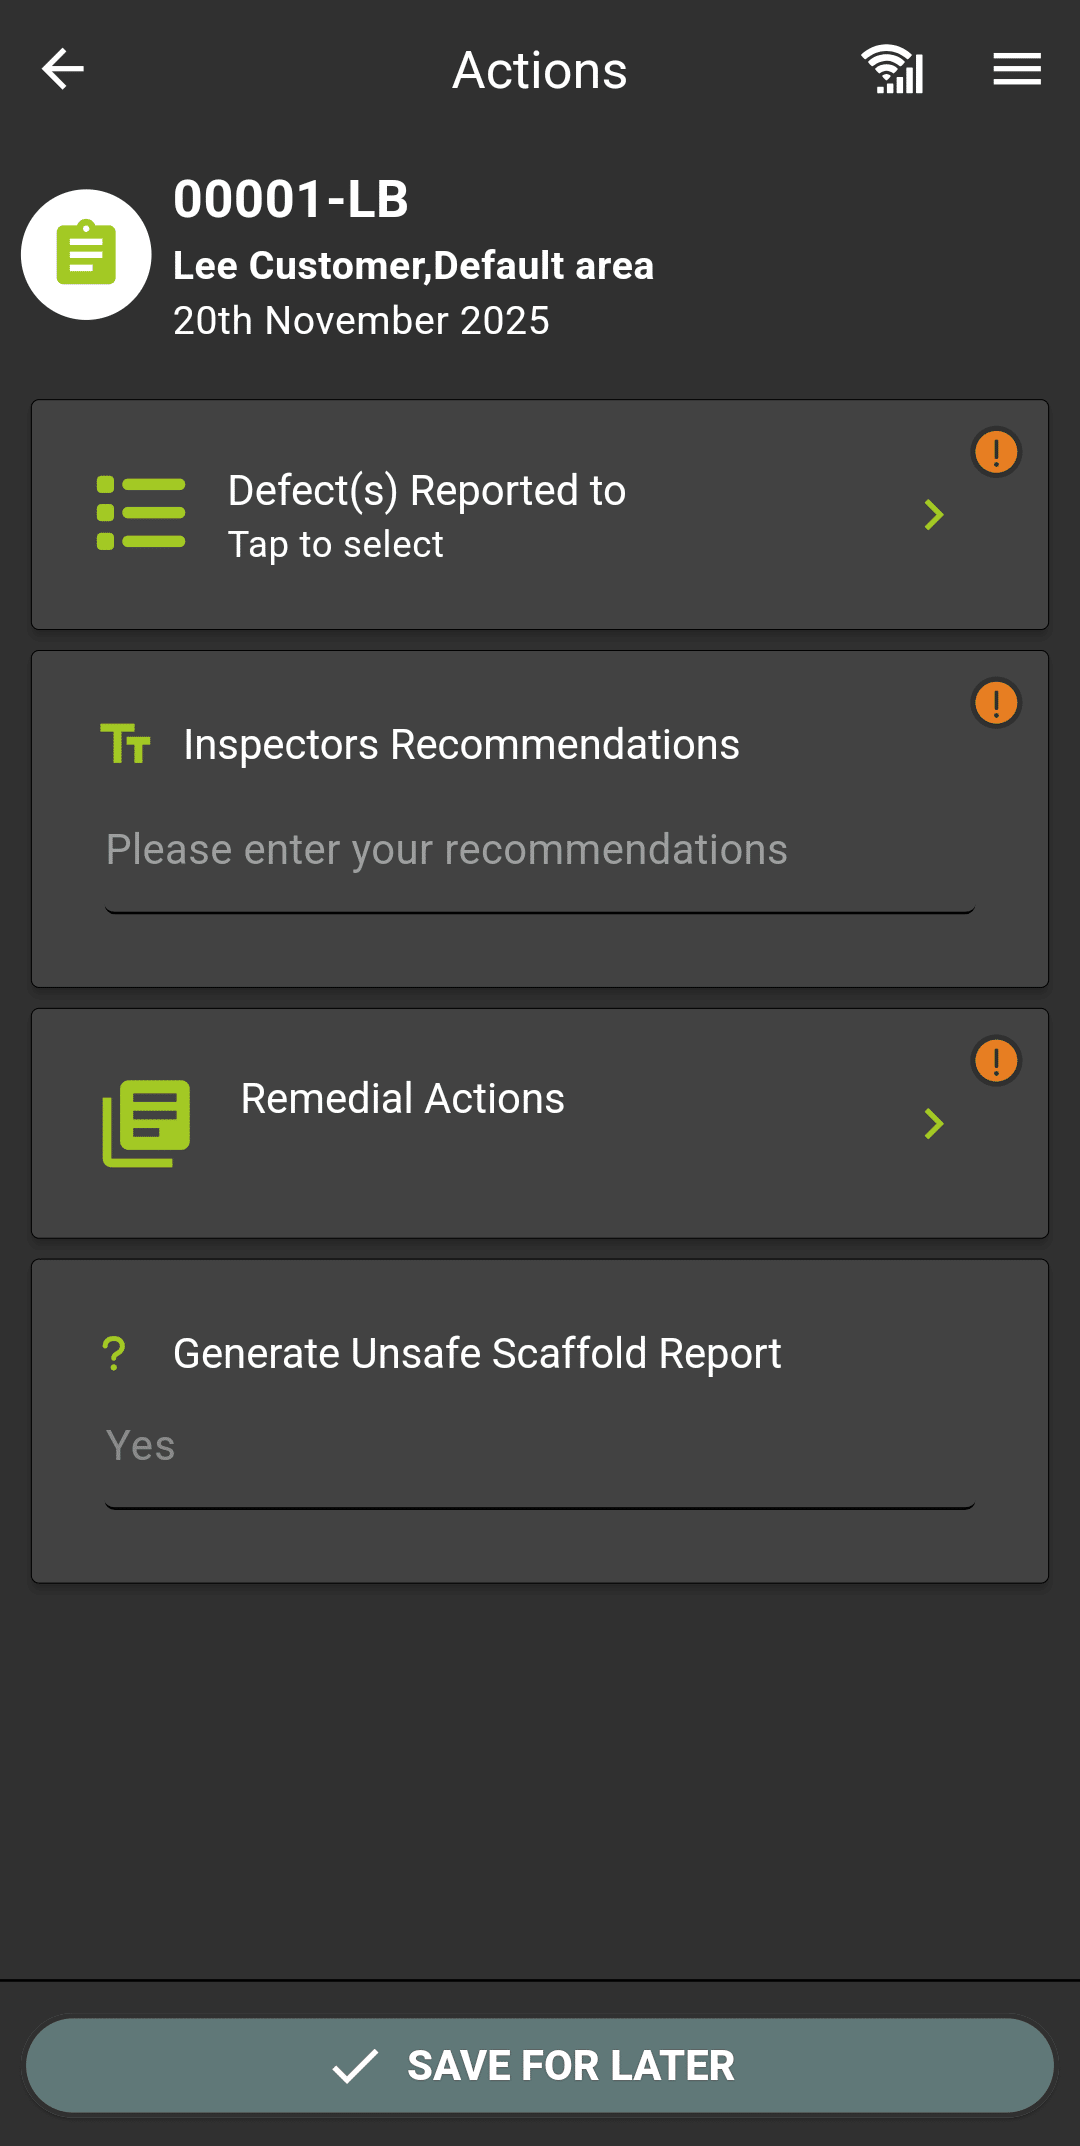Tap the Remedial Actions document icon
This screenshot has width=1080, height=2146.
[146, 1122]
